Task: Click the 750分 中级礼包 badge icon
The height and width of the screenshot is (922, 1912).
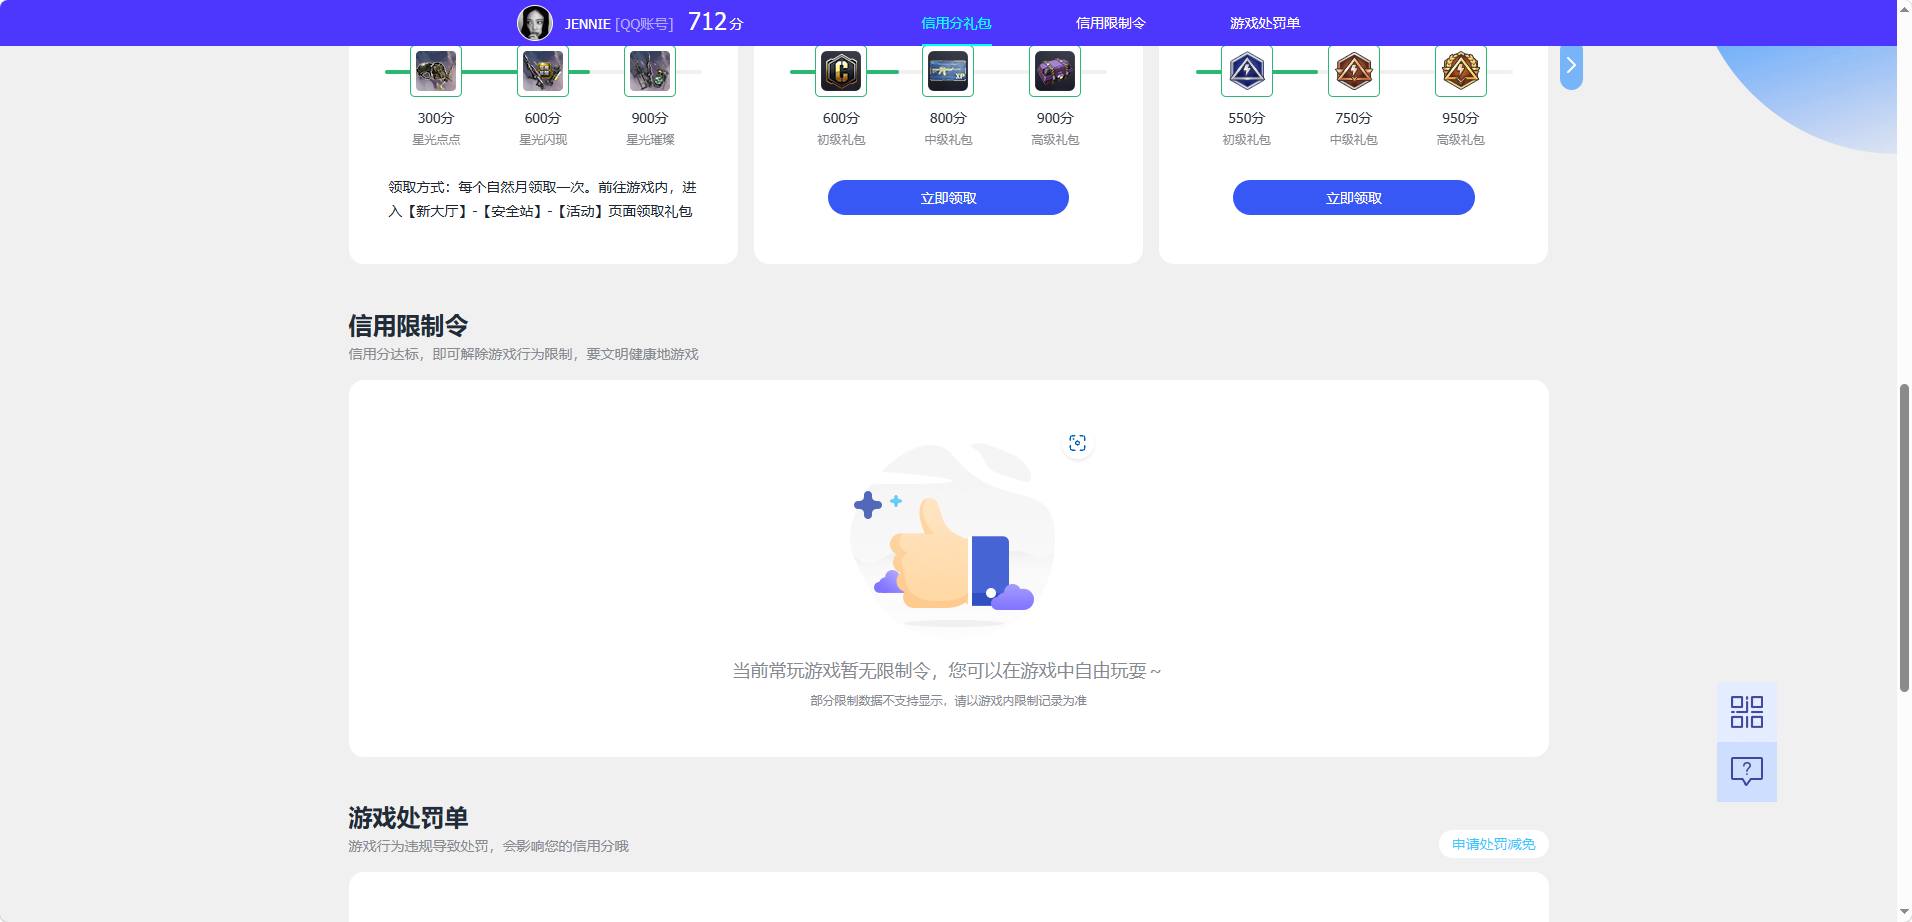Action: (x=1354, y=71)
